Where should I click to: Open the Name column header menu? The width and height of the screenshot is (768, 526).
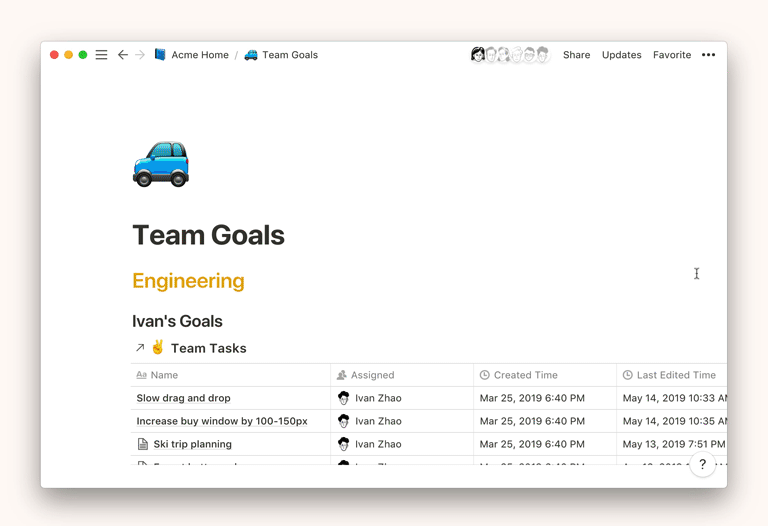(x=164, y=375)
